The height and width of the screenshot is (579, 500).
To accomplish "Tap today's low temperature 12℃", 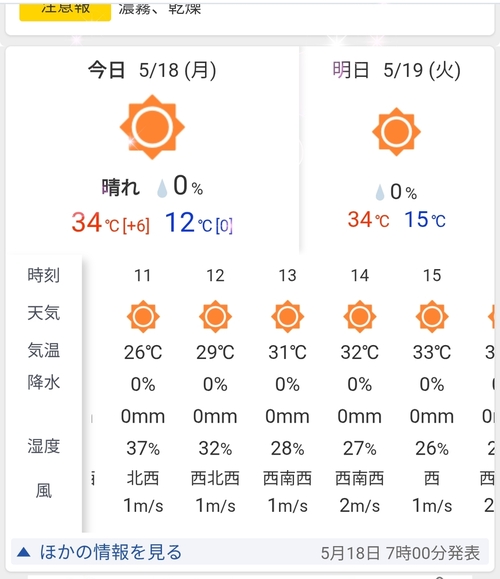I will click(x=189, y=222).
